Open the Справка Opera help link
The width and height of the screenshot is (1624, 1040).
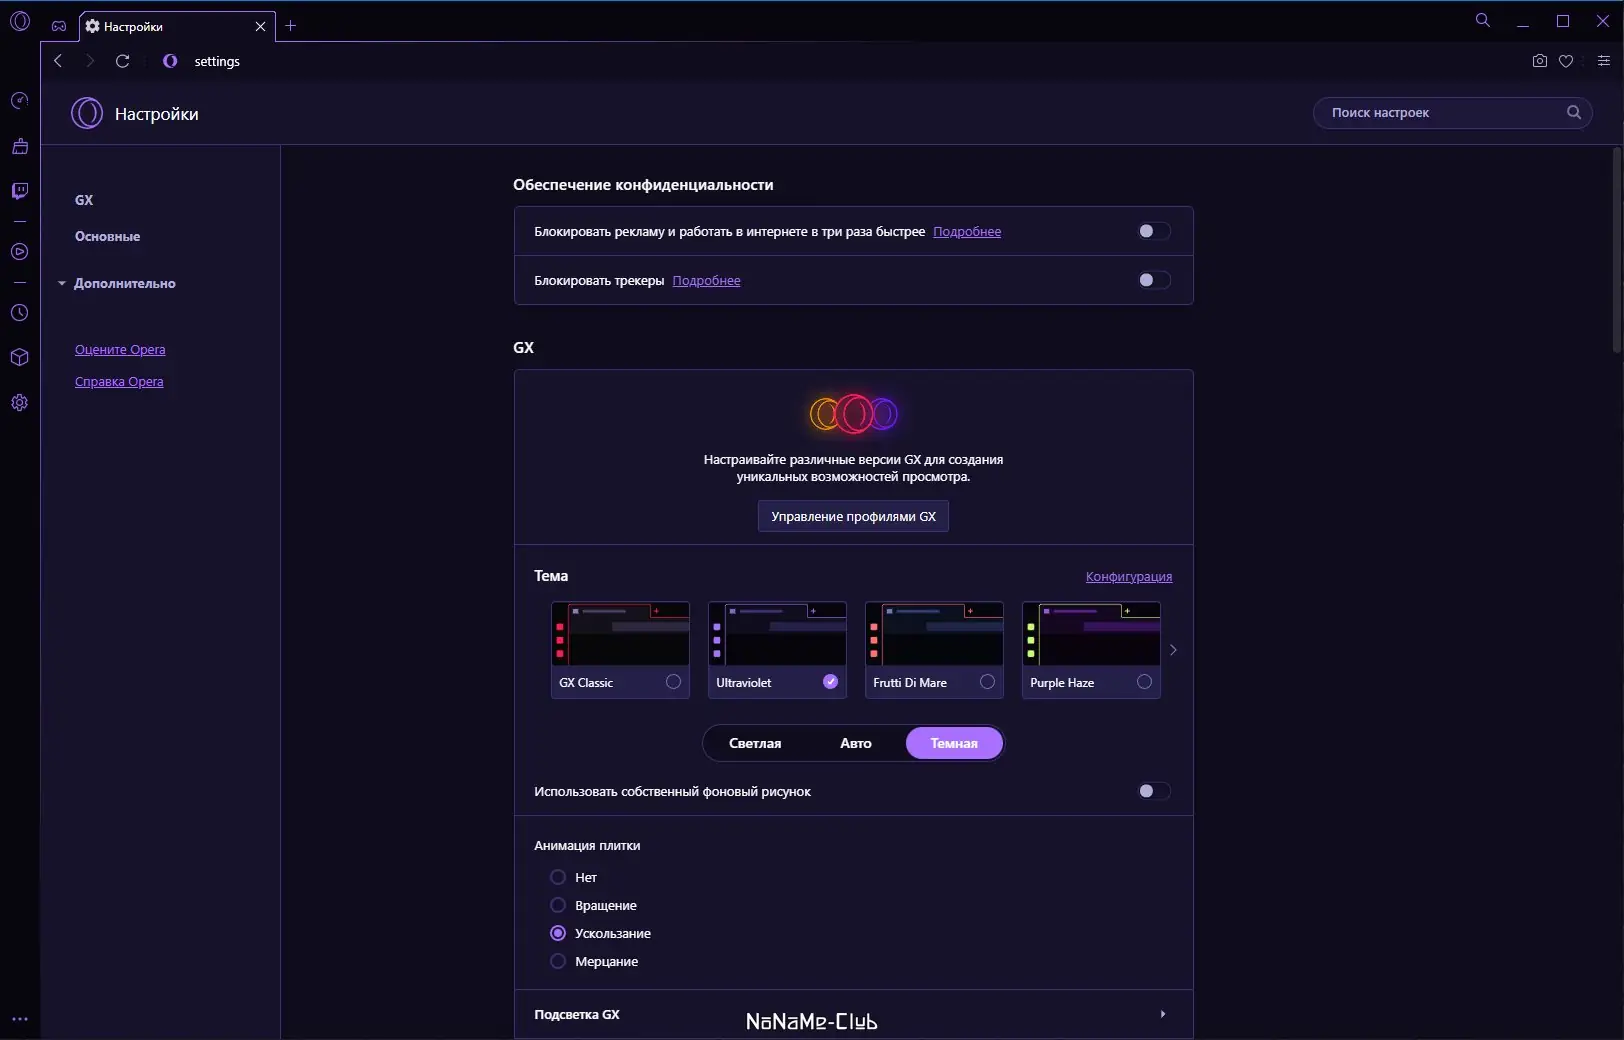click(x=119, y=381)
